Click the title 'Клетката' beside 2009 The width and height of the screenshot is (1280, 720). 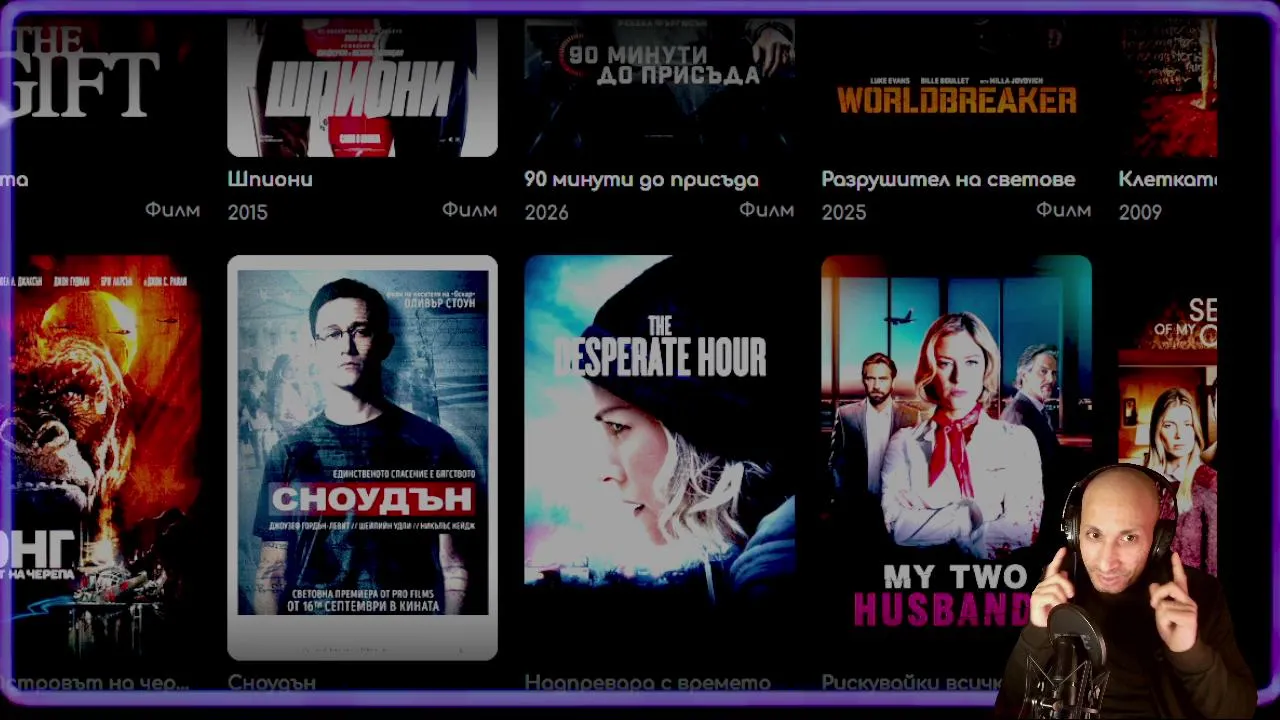pyautogui.click(x=1167, y=179)
